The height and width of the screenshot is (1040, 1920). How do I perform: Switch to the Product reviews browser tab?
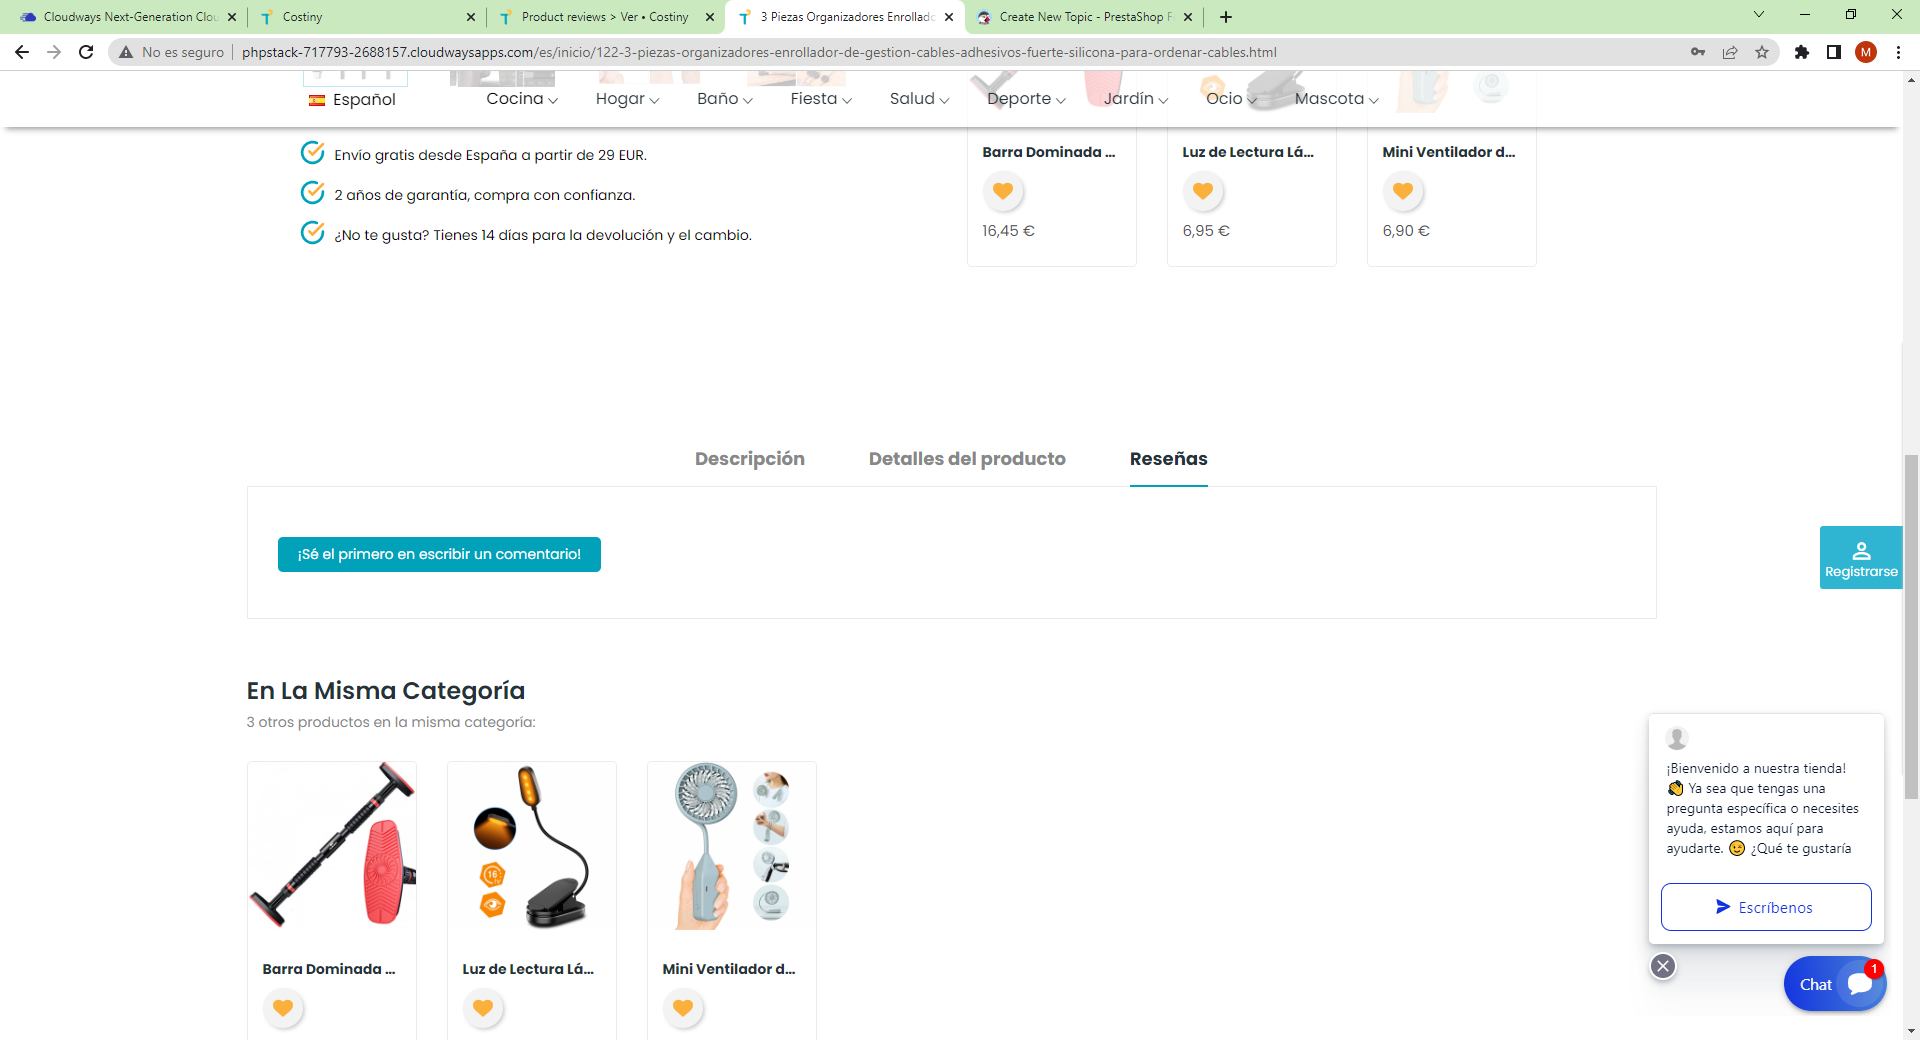tap(607, 17)
